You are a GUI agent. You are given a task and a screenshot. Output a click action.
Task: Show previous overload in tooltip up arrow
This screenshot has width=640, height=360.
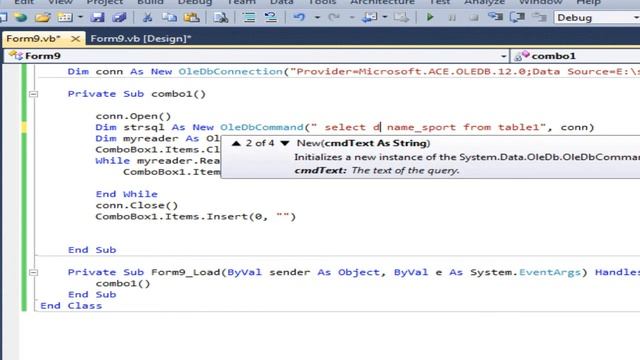tap(236, 143)
